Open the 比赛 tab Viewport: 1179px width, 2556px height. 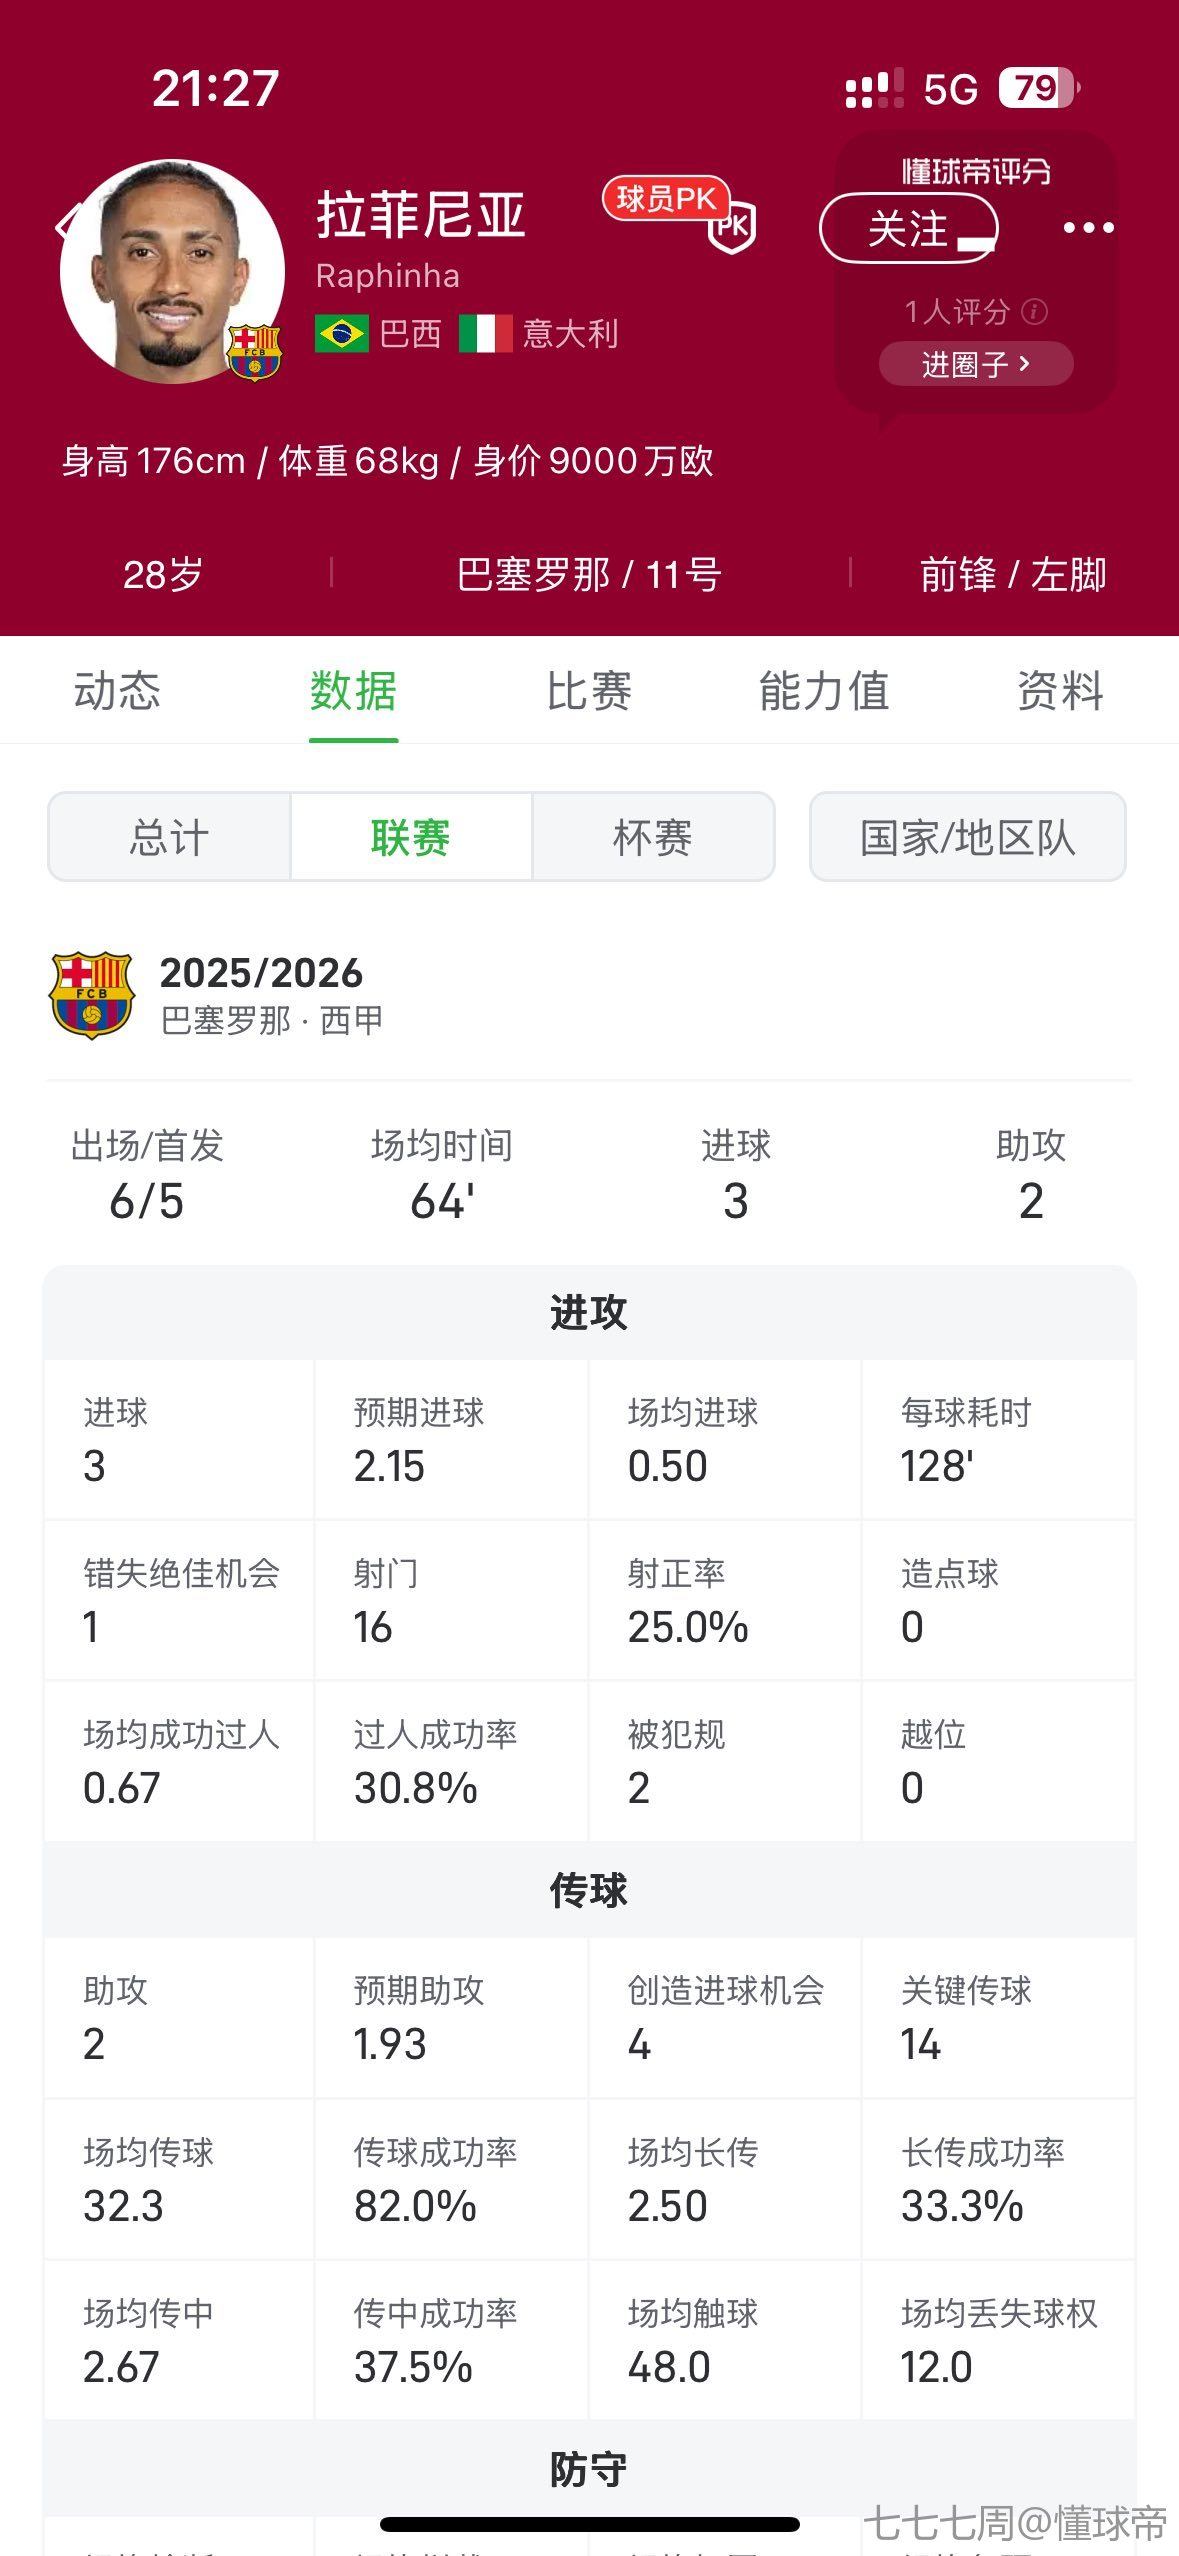tap(589, 691)
